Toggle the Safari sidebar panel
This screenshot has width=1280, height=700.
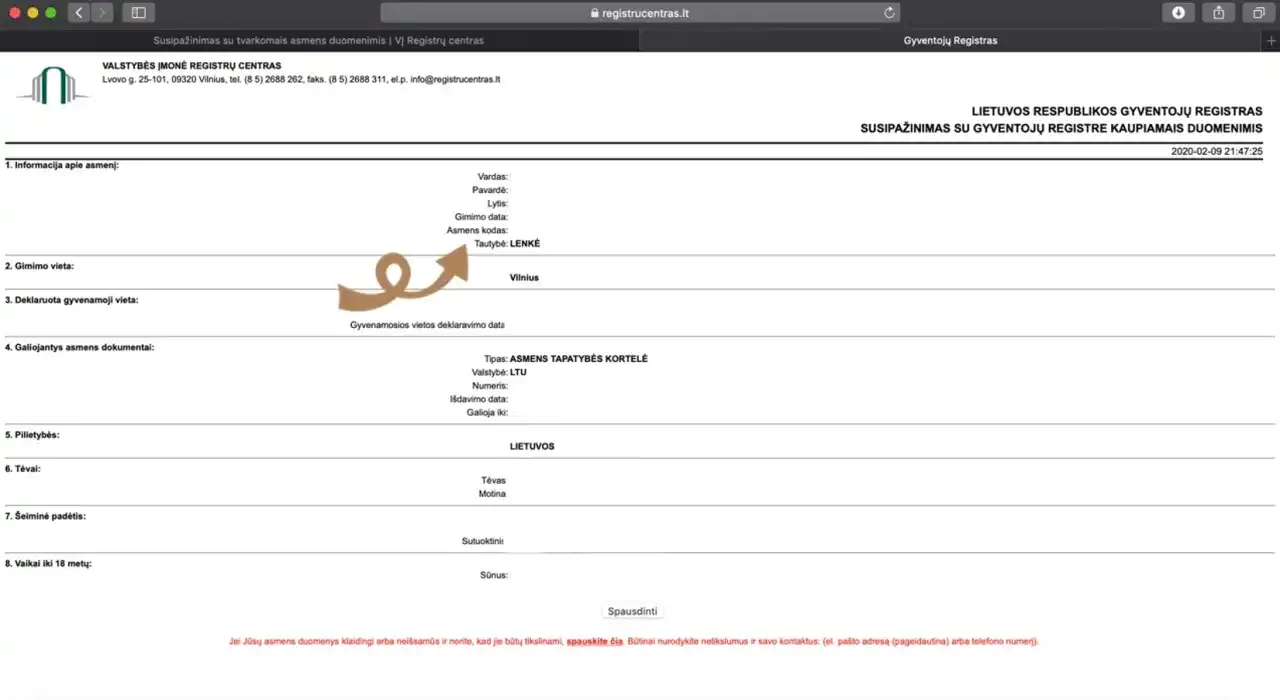click(139, 13)
